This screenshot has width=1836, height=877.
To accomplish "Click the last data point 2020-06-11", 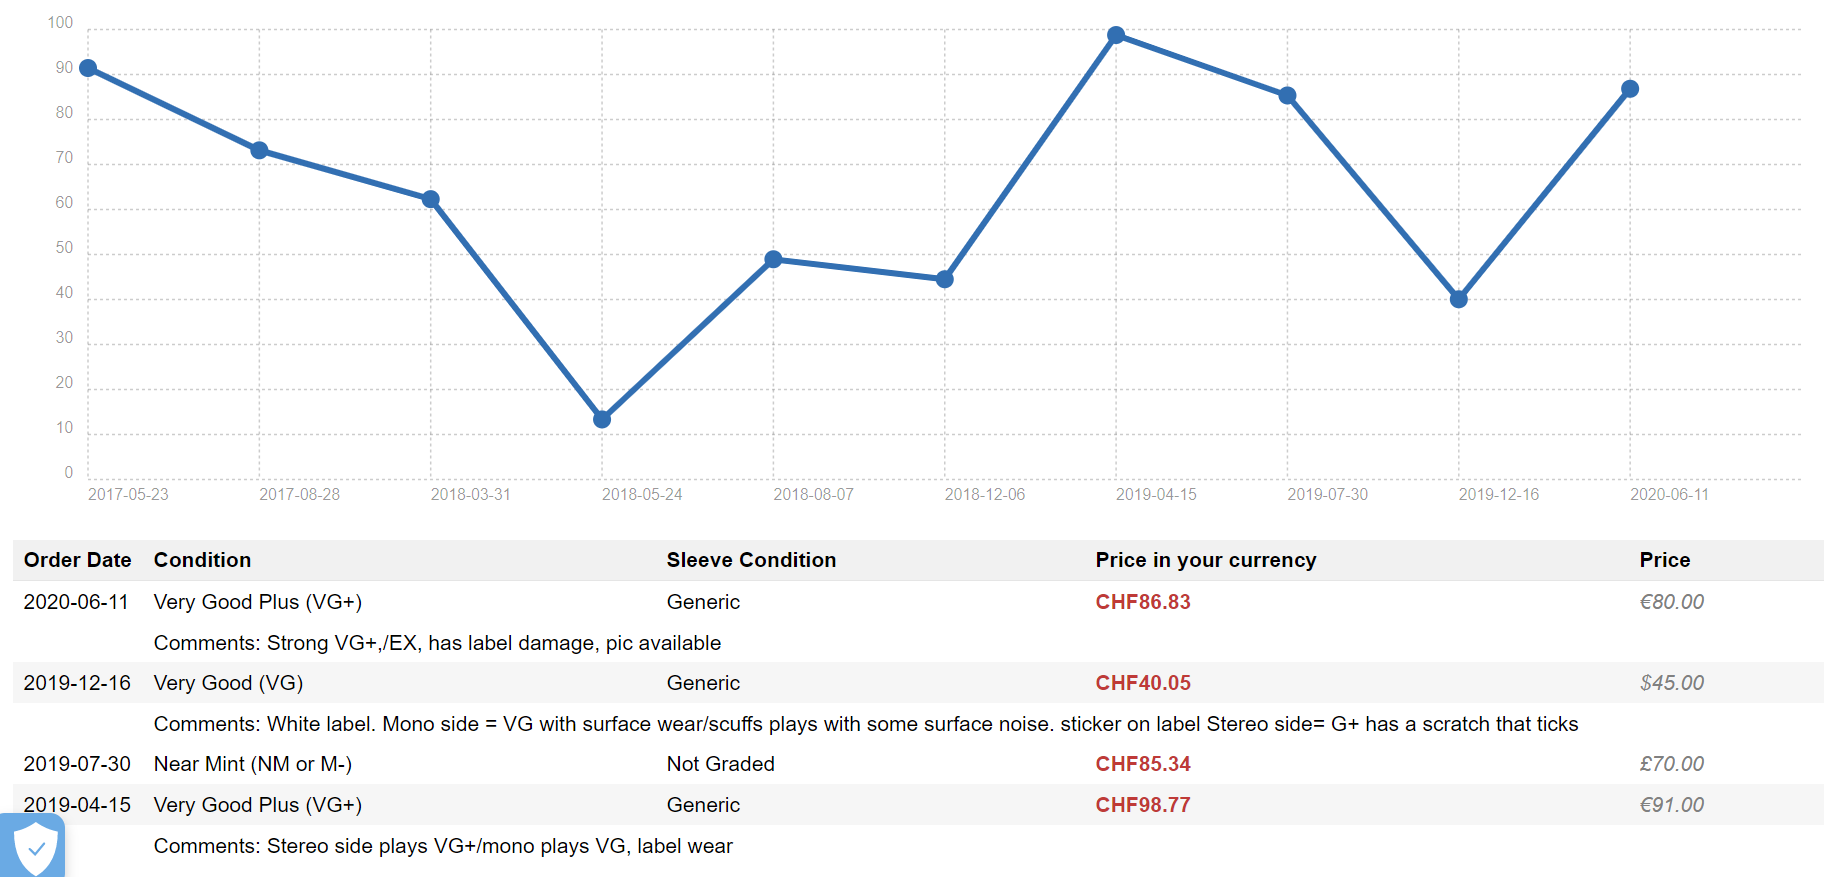I will [x=1630, y=89].
